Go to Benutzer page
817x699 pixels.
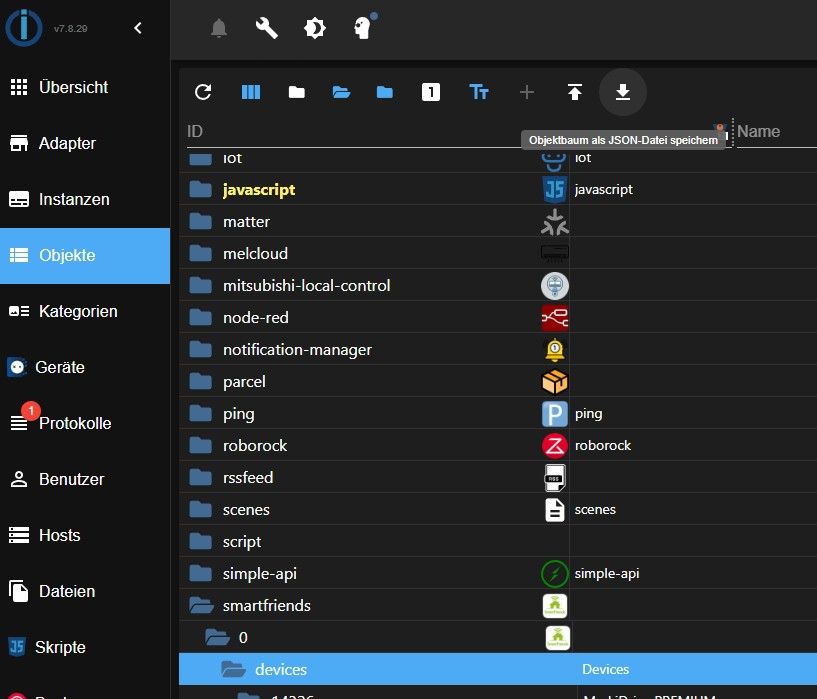(85, 479)
